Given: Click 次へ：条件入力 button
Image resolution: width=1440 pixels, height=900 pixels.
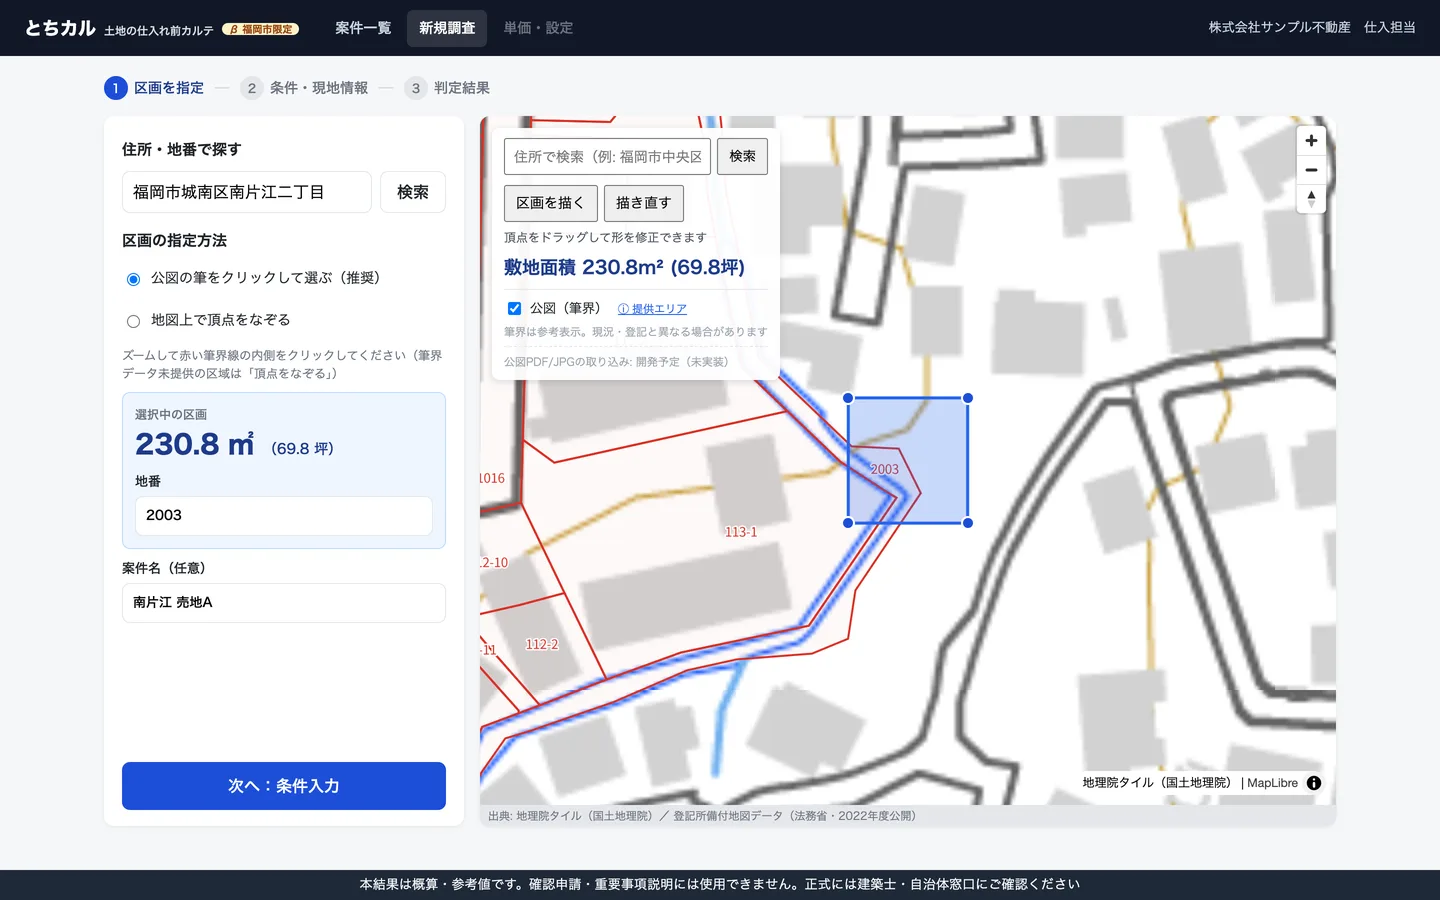Looking at the screenshot, I should (284, 786).
